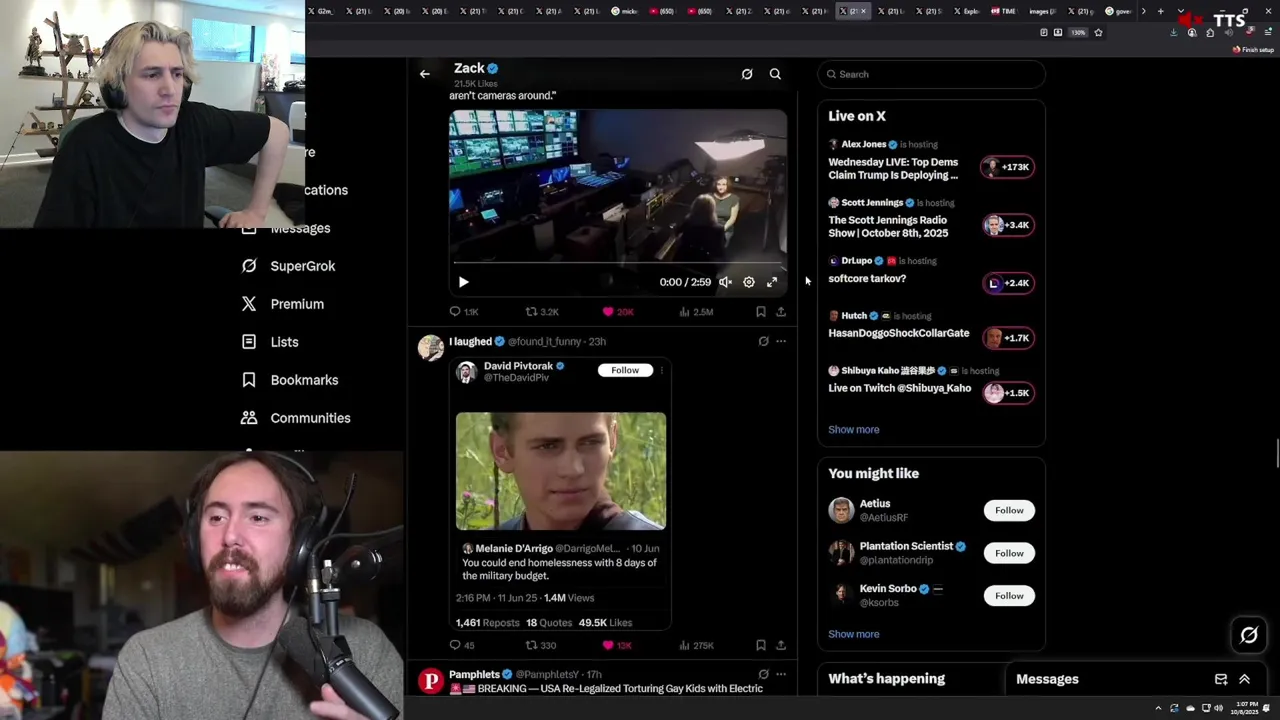
Task: Open Grok icon on I laughed post
Action: click(763, 341)
